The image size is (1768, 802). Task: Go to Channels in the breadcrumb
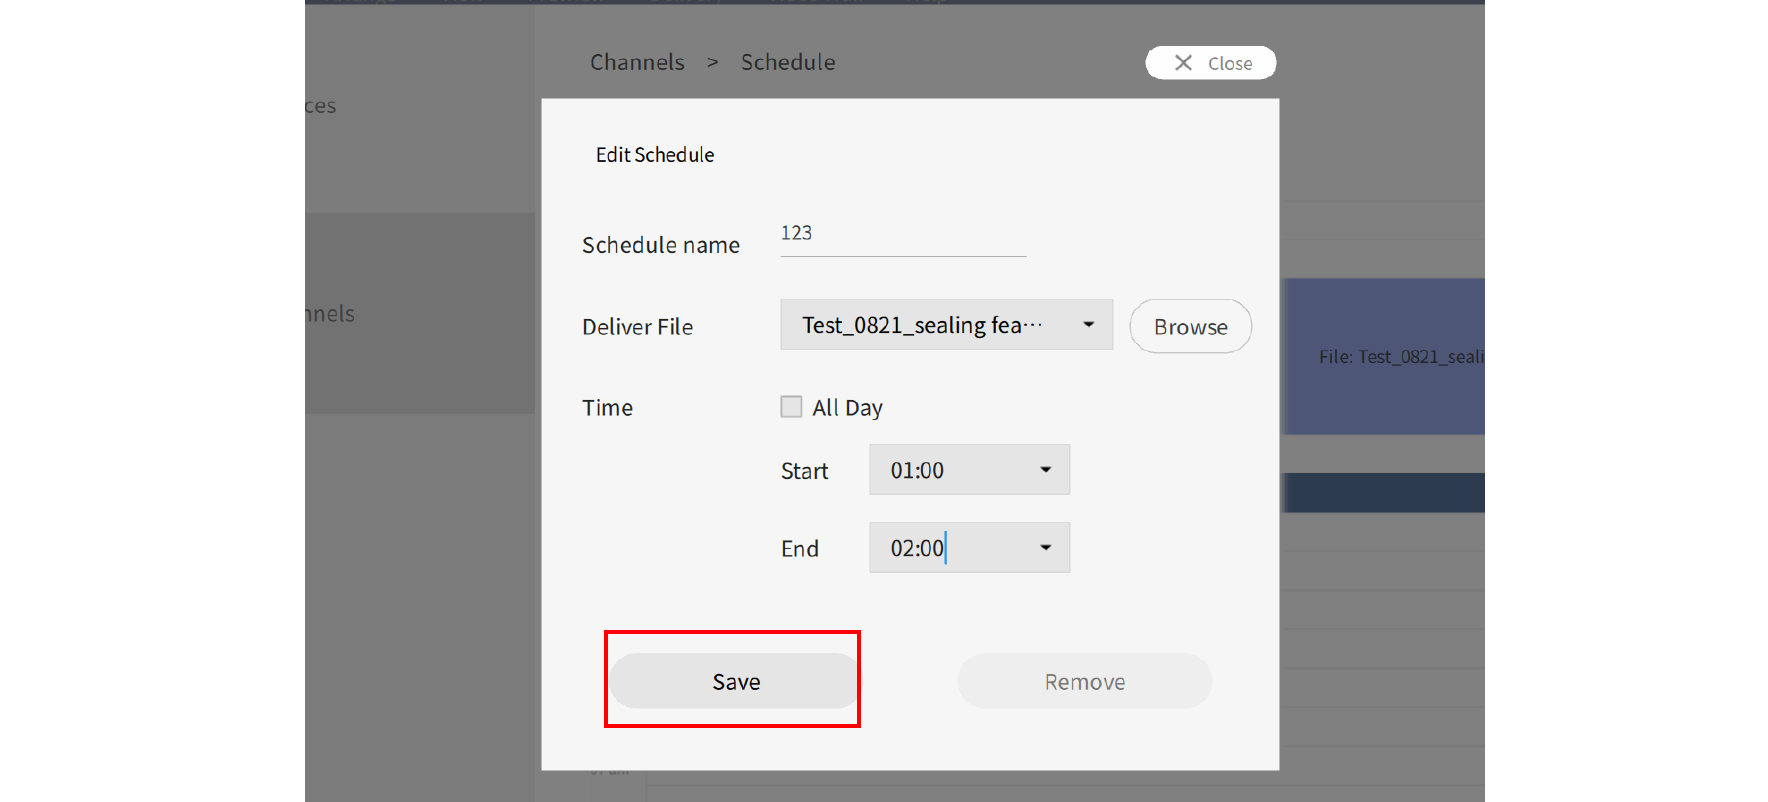pyautogui.click(x=637, y=62)
